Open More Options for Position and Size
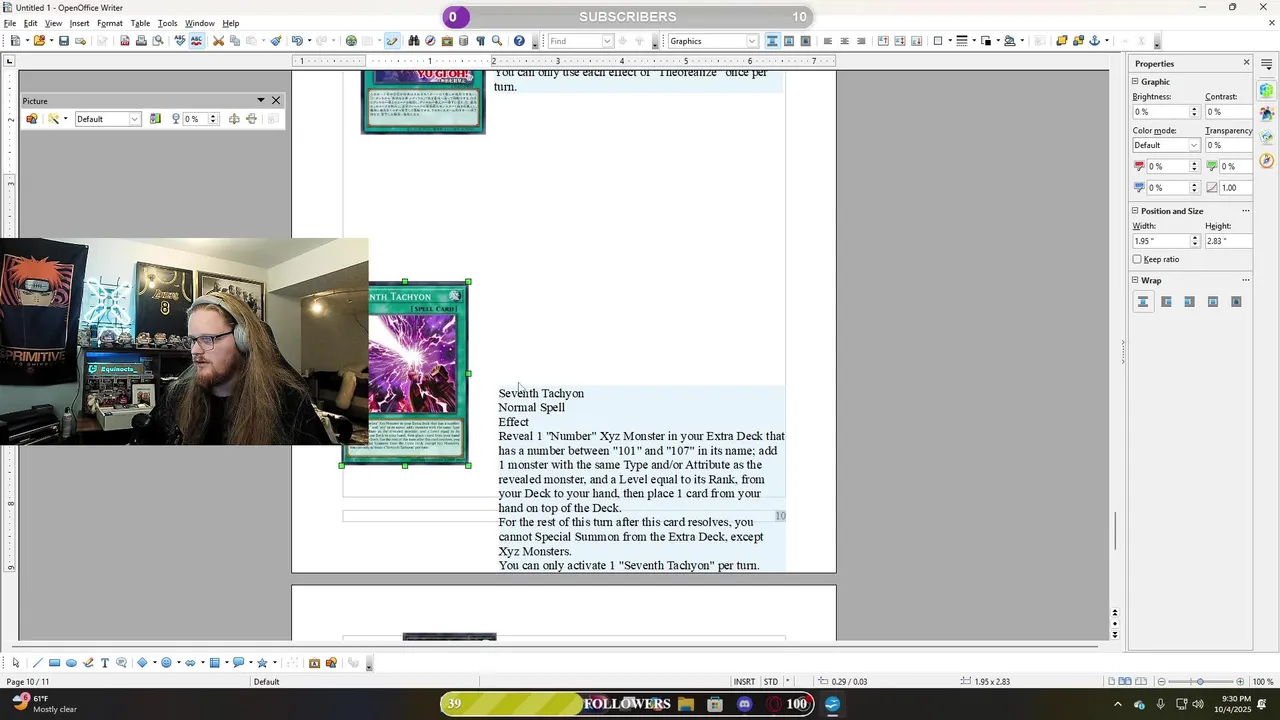 pos(1246,211)
